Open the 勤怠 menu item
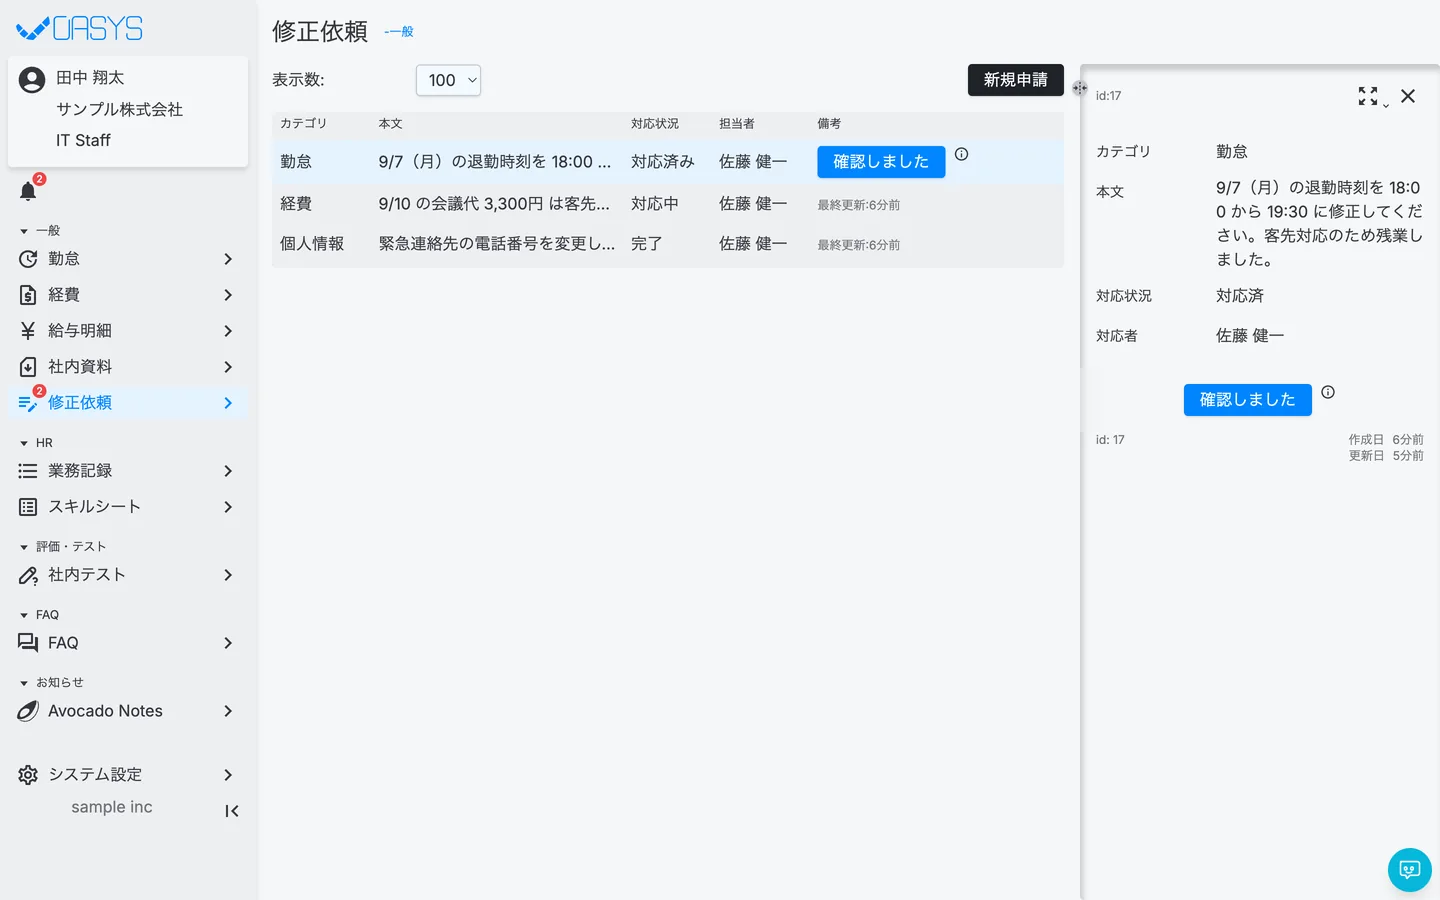 click(x=128, y=259)
